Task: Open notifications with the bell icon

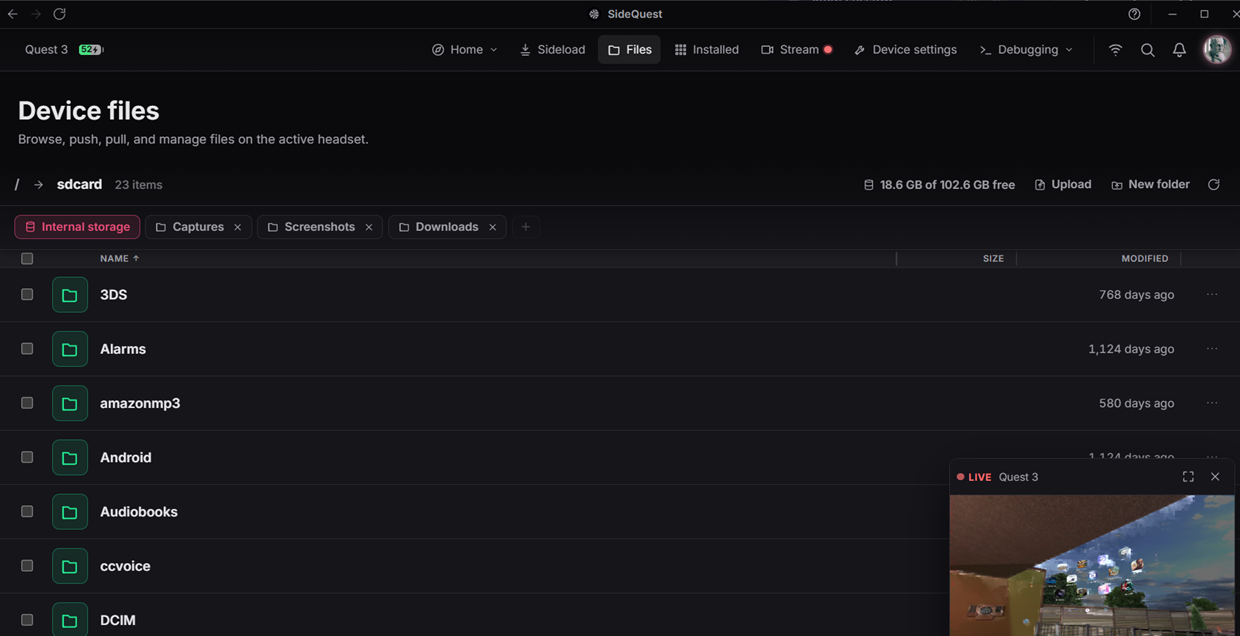Action: (x=1180, y=50)
